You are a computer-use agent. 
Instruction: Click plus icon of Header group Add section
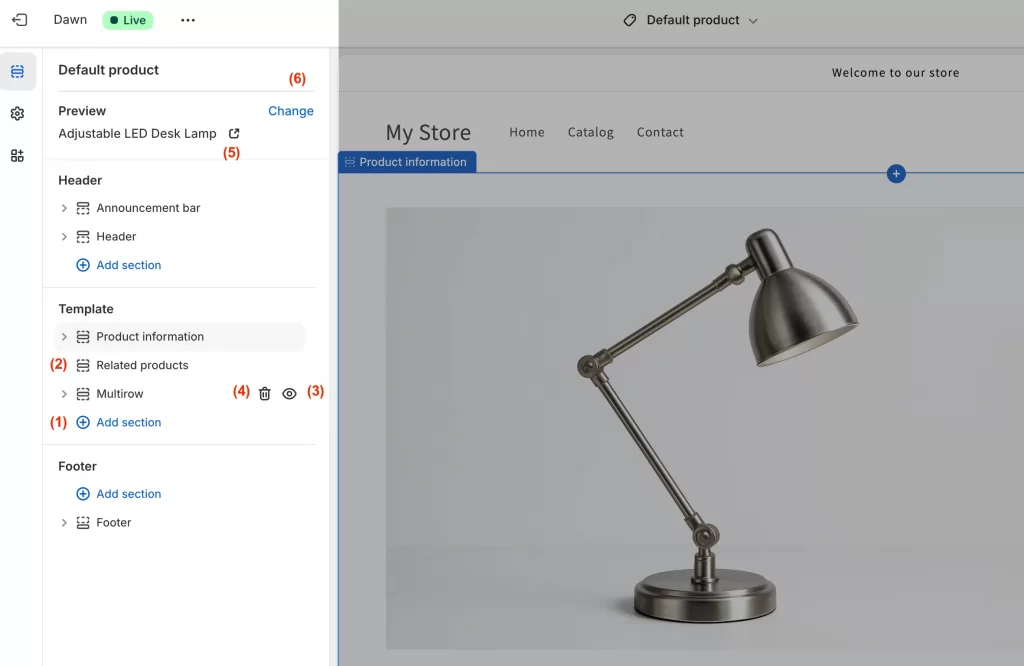pos(83,265)
